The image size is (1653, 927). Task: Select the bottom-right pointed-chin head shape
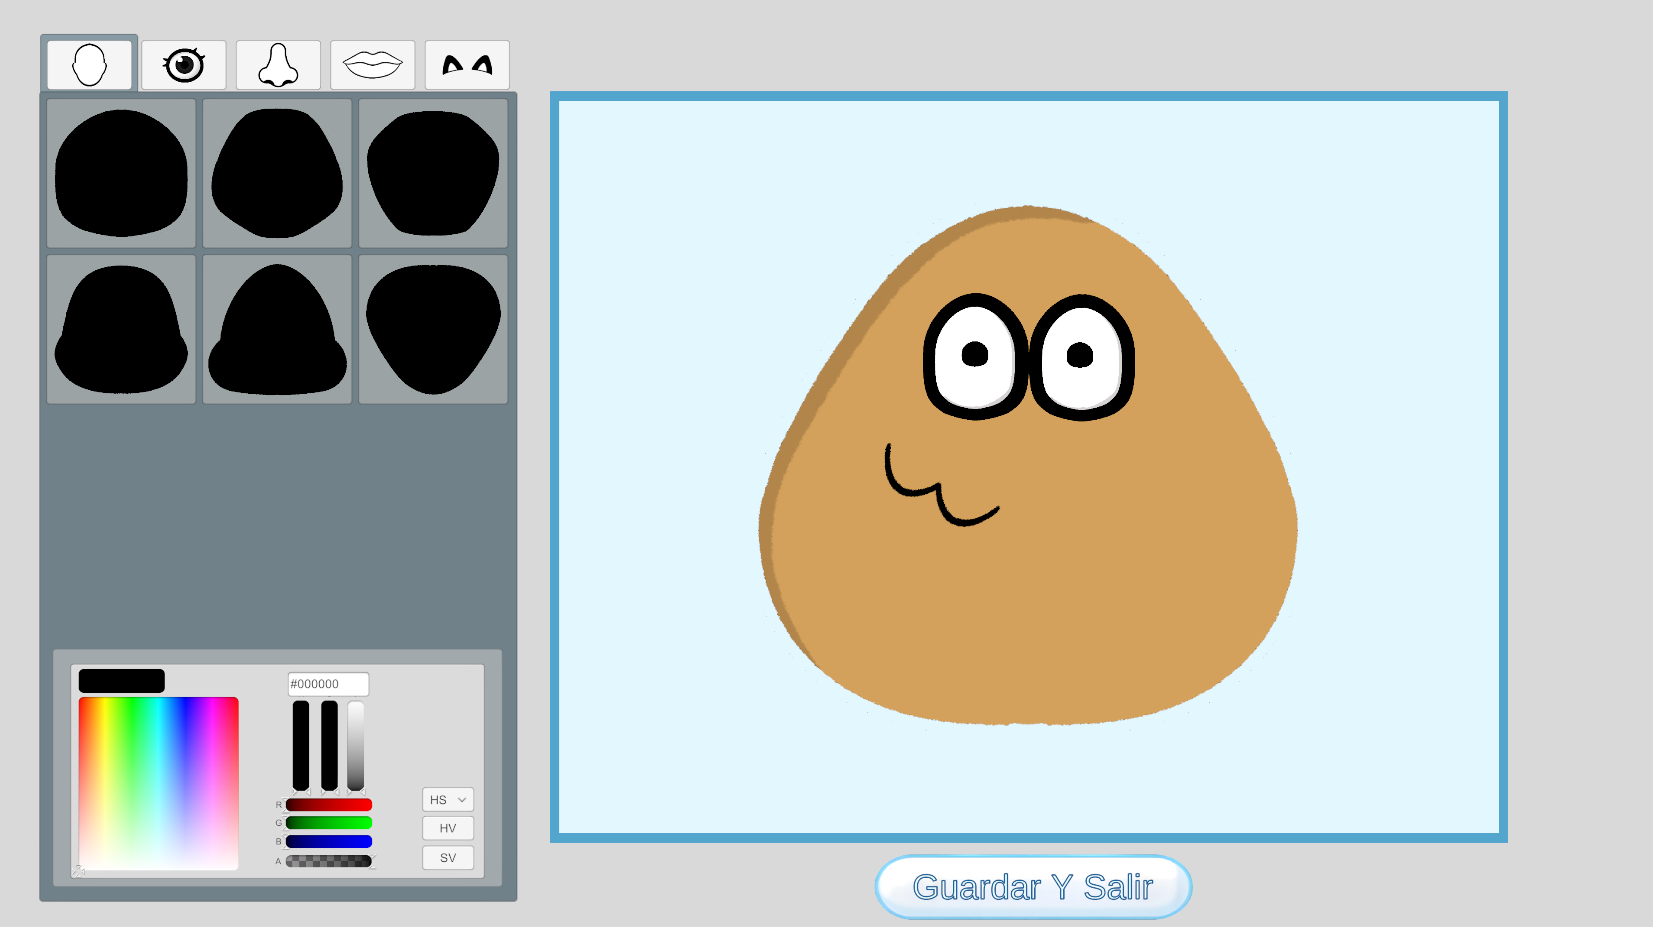coord(433,329)
